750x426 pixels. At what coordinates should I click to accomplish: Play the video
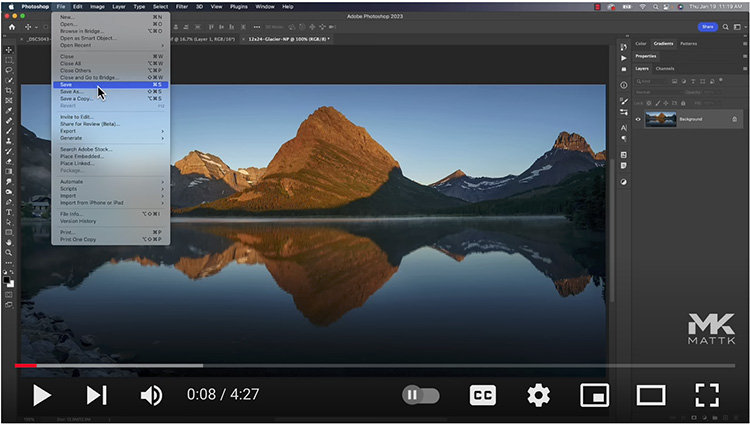pyautogui.click(x=42, y=395)
